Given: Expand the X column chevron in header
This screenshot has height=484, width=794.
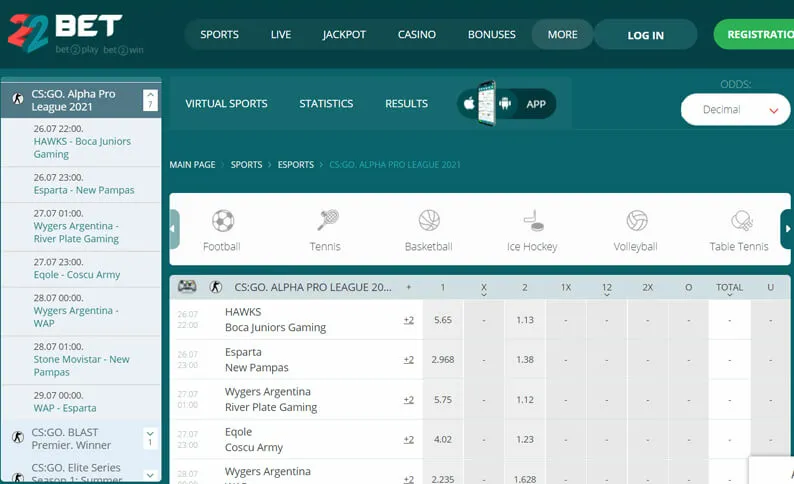Looking at the screenshot, I should point(484,295).
